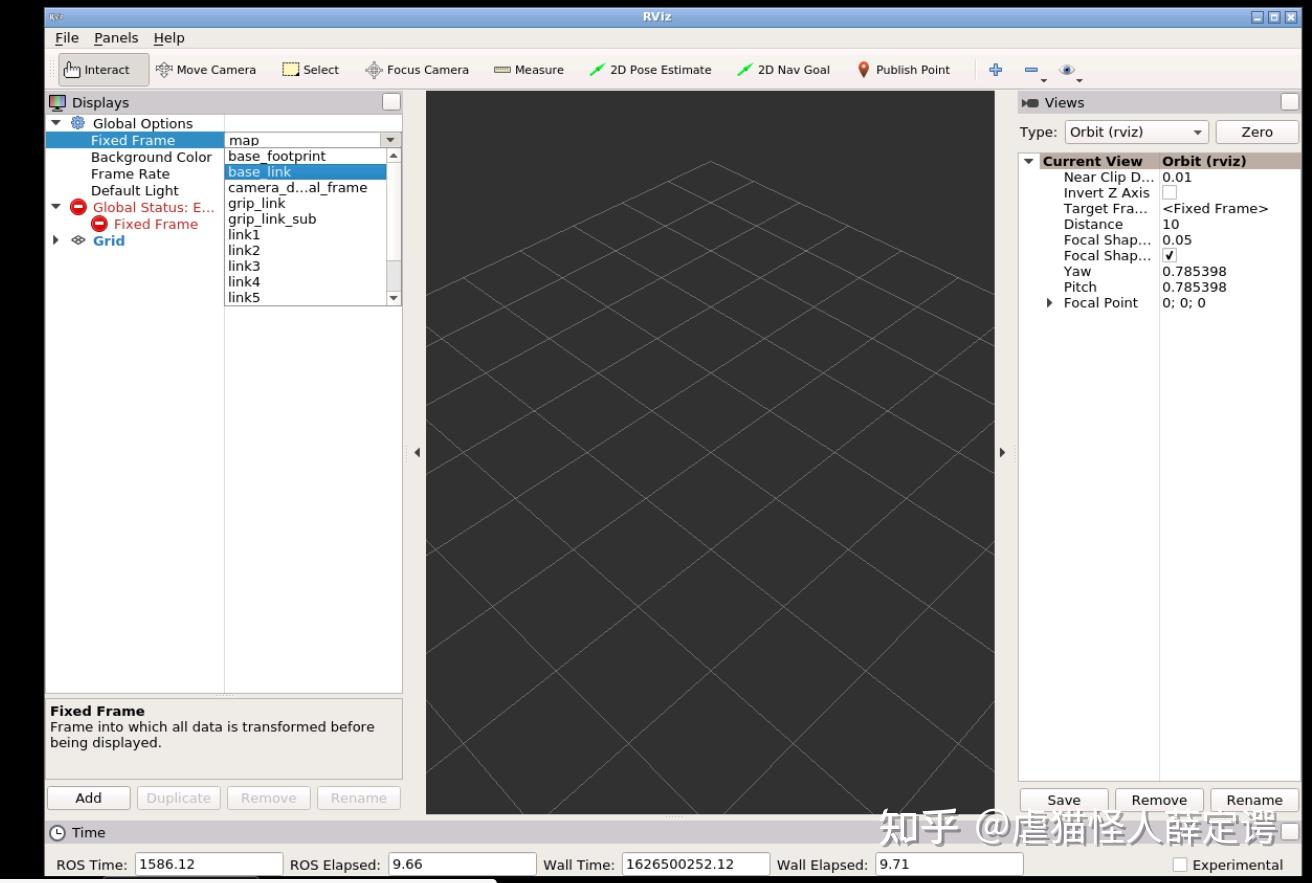Open the Fixed Frame map dropdown arrow
Screen dimensions: 1312x883
click(x=391, y=141)
